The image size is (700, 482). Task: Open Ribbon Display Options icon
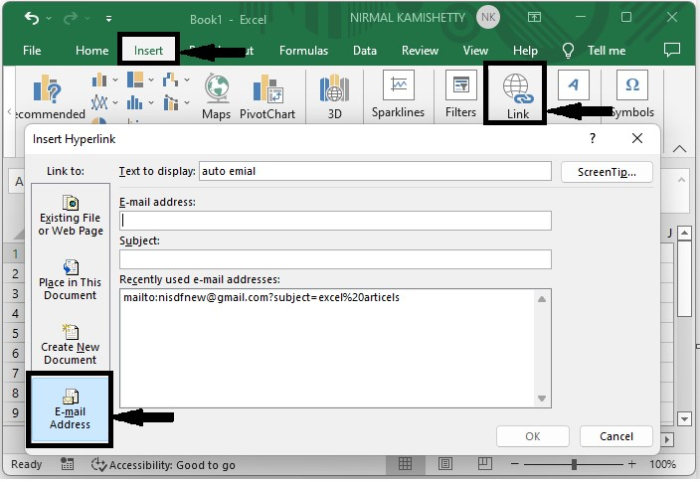click(534, 17)
